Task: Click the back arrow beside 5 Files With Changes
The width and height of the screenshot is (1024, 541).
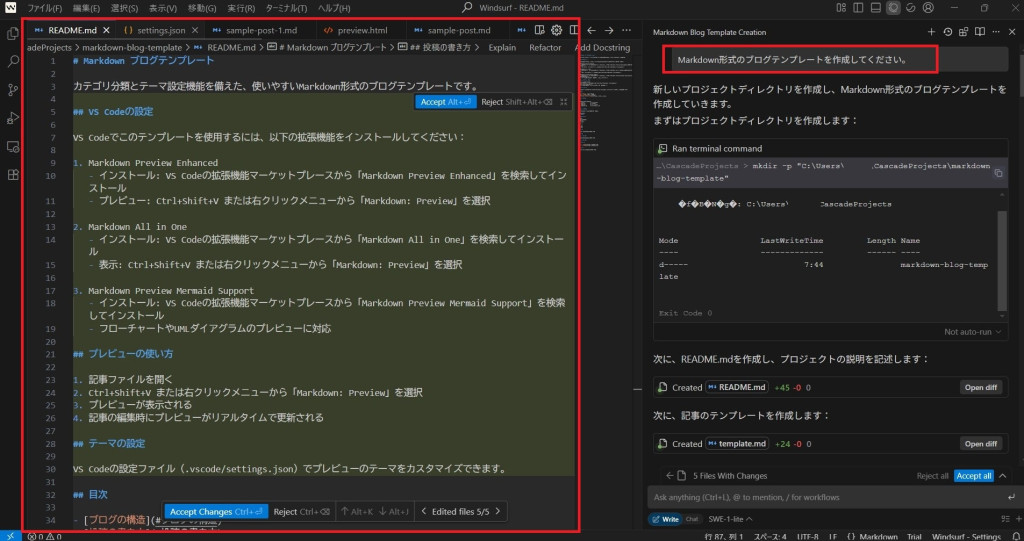Action: click(669, 476)
